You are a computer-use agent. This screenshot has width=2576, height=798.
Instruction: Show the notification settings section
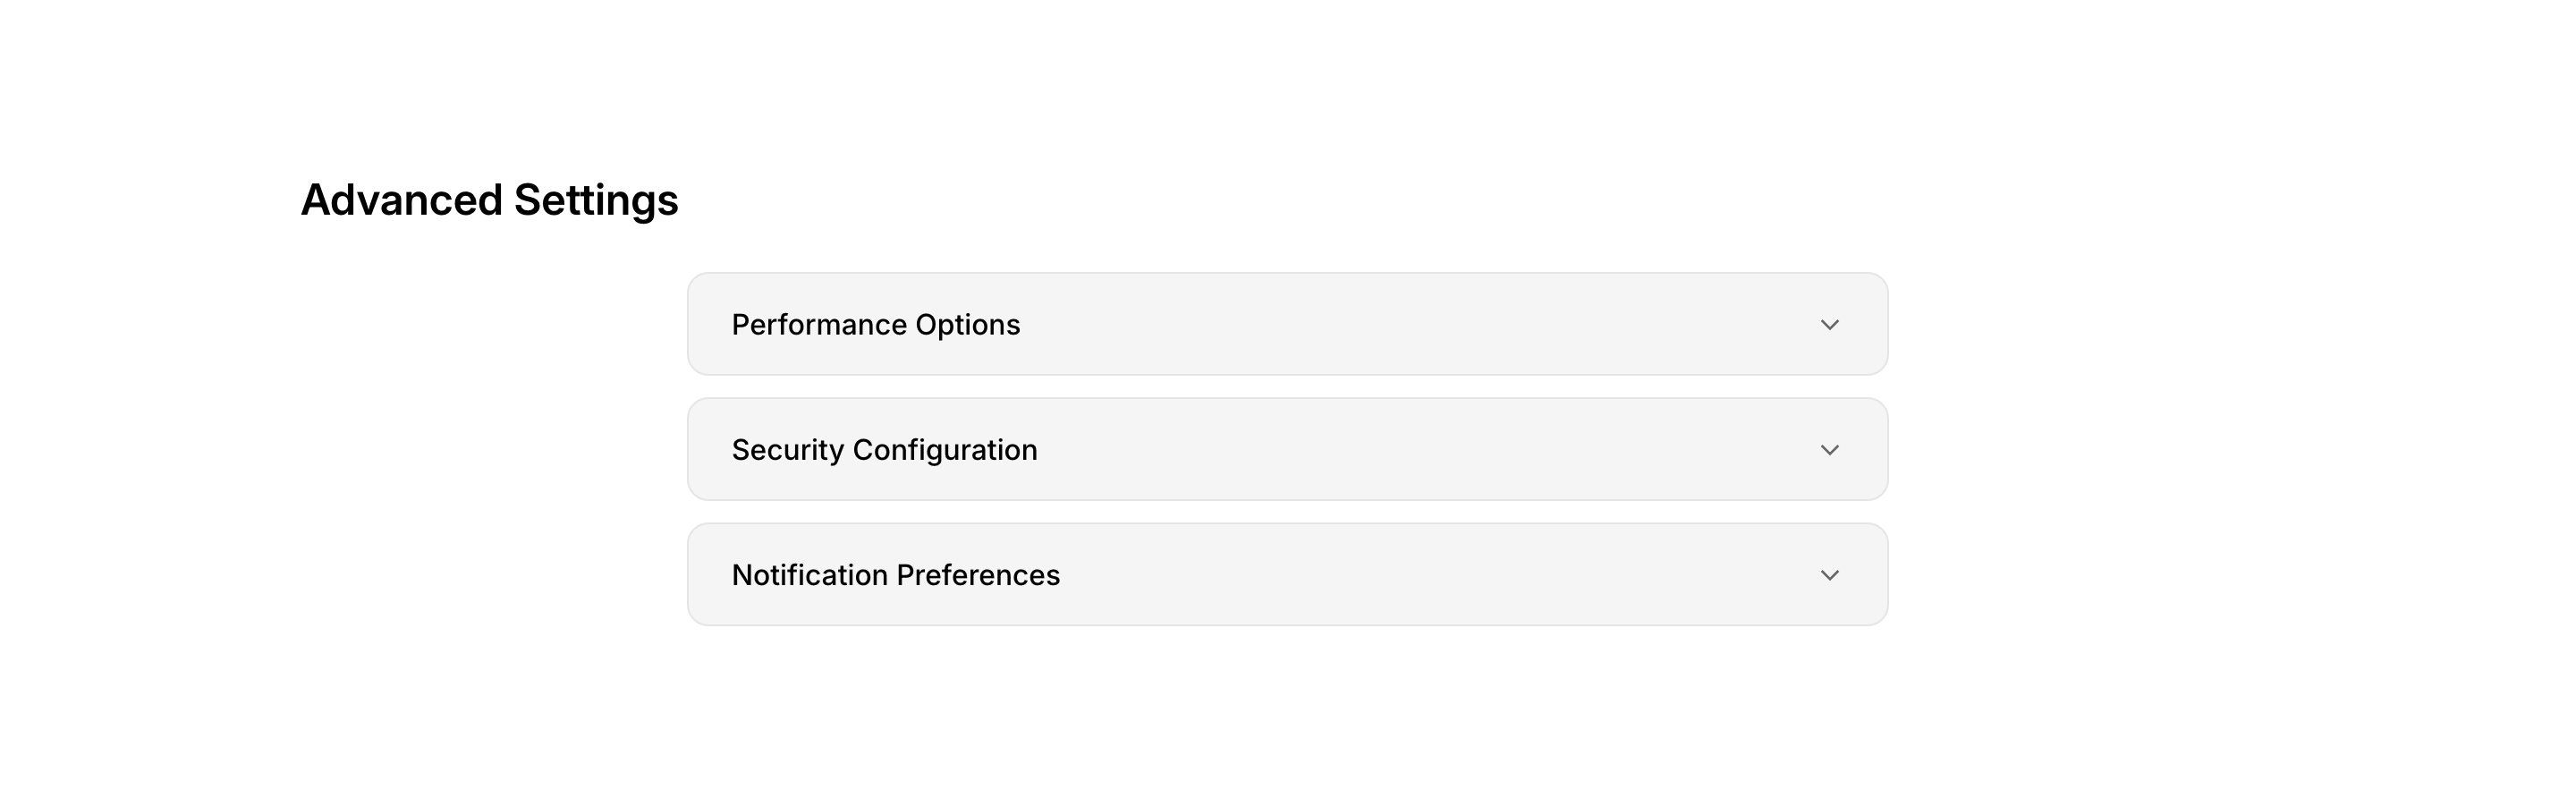tap(1286, 574)
